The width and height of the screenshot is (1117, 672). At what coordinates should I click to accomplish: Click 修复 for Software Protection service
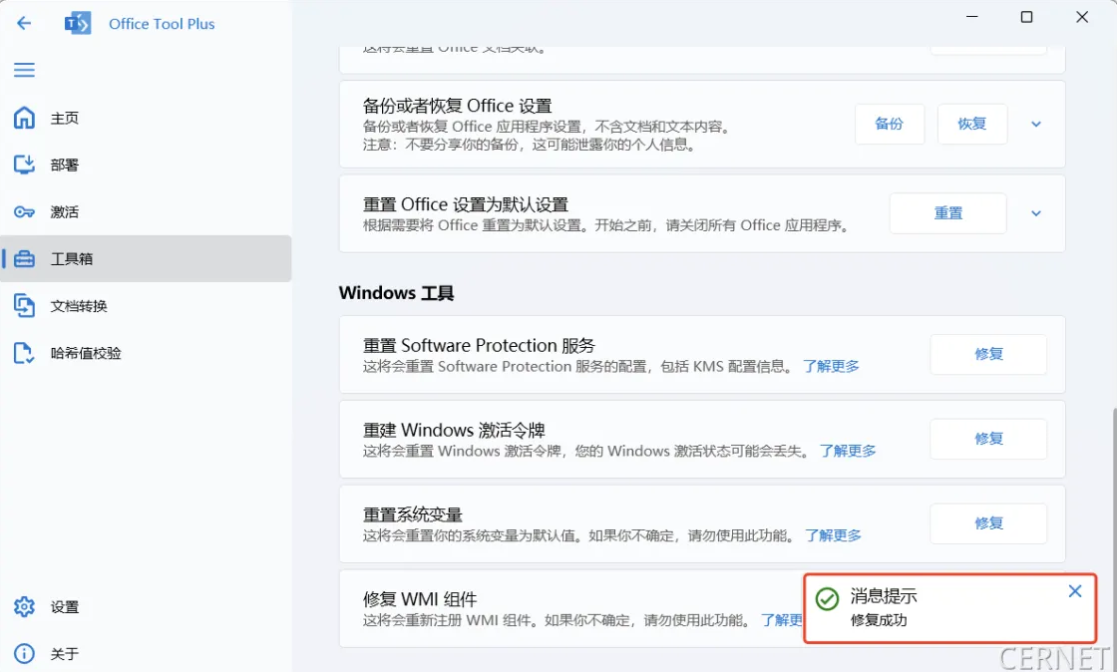tap(988, 354)
